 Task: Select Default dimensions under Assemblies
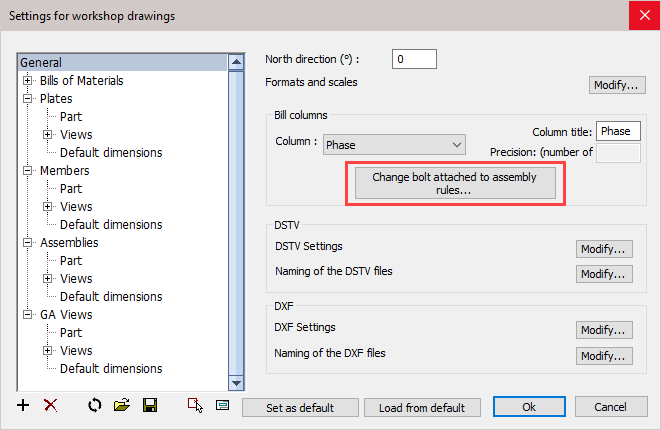tap(110, 297)
